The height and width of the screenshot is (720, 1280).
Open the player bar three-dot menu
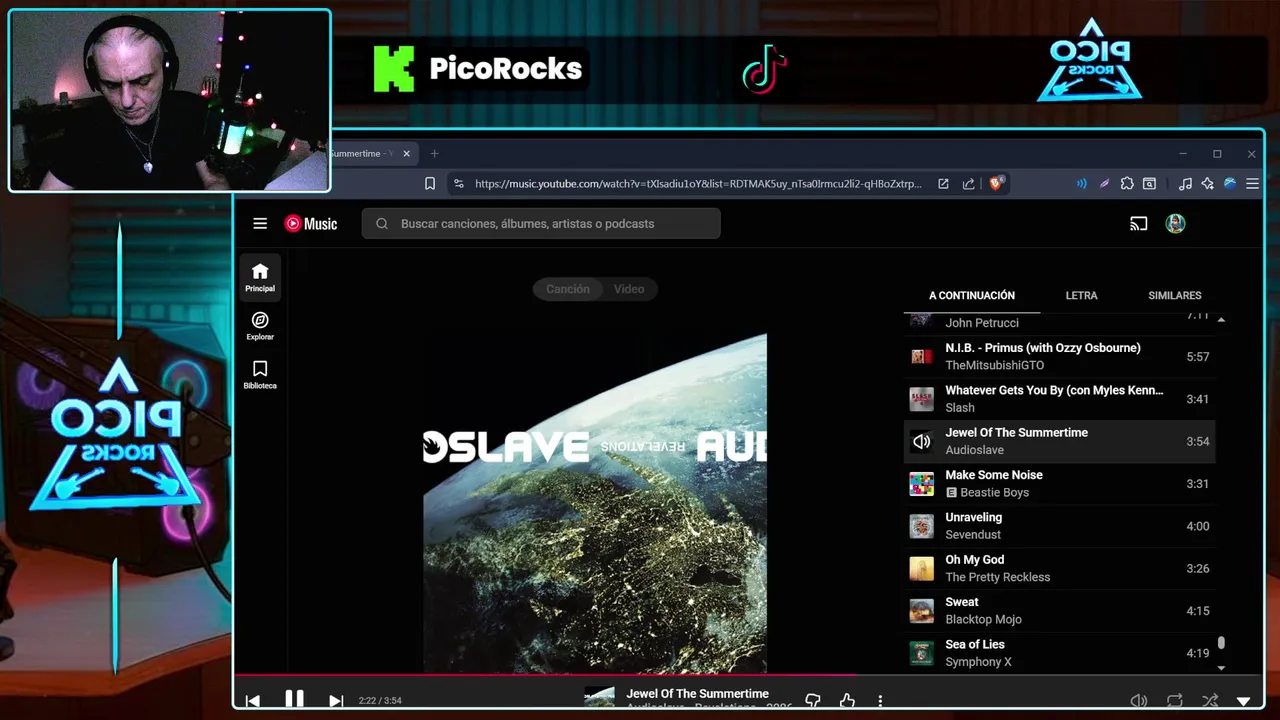tap(880, 701)
